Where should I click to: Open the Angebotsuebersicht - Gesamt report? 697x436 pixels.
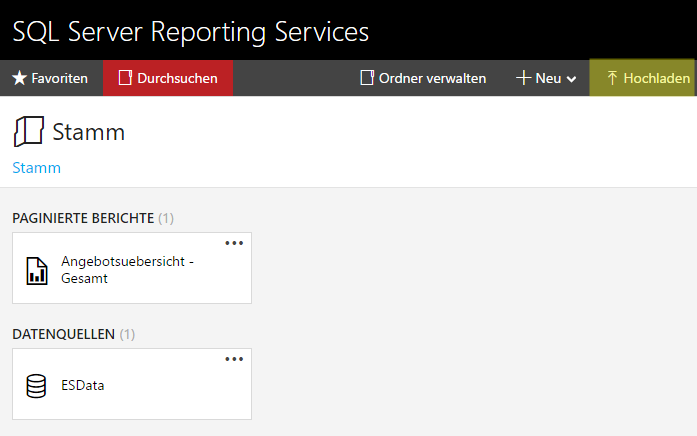132,268
